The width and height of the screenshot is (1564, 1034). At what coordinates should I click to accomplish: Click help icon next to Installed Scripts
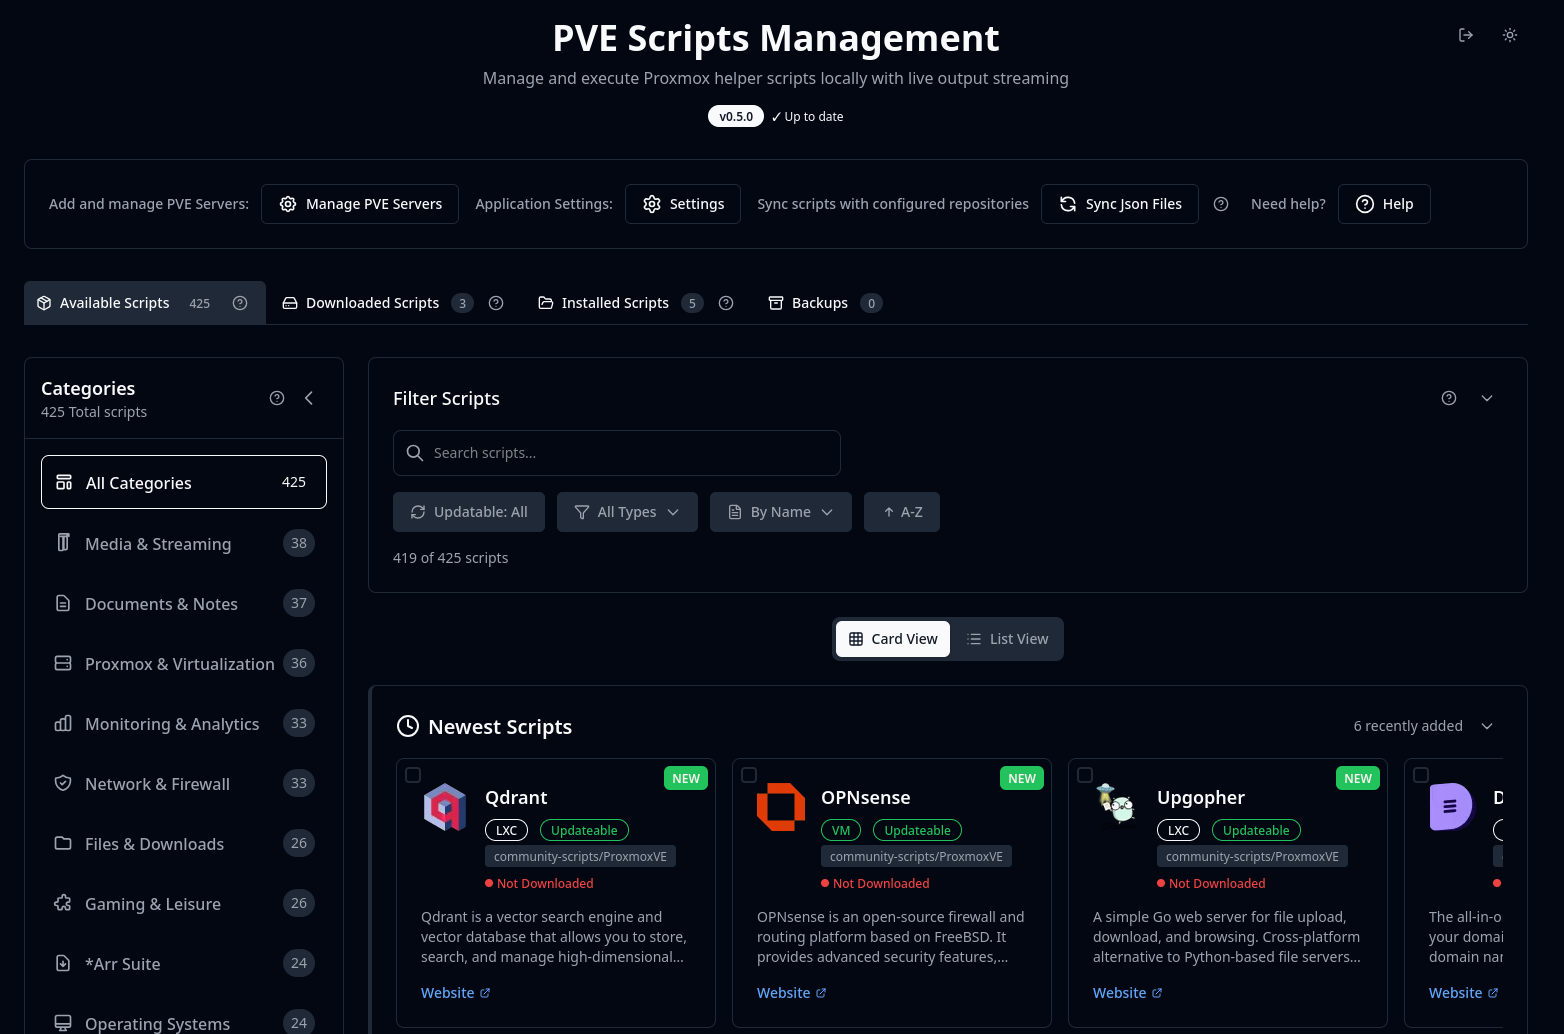pos(726,303)
